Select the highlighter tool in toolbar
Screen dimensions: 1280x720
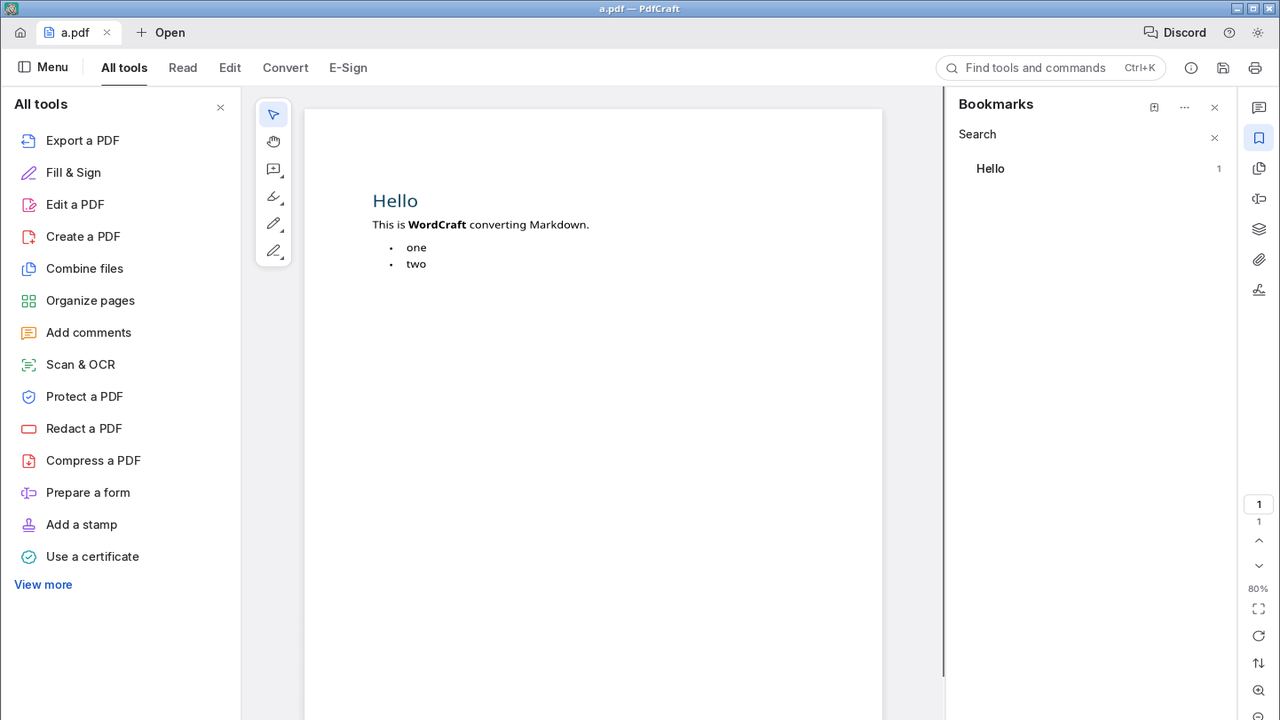click(x=273, y=197)
